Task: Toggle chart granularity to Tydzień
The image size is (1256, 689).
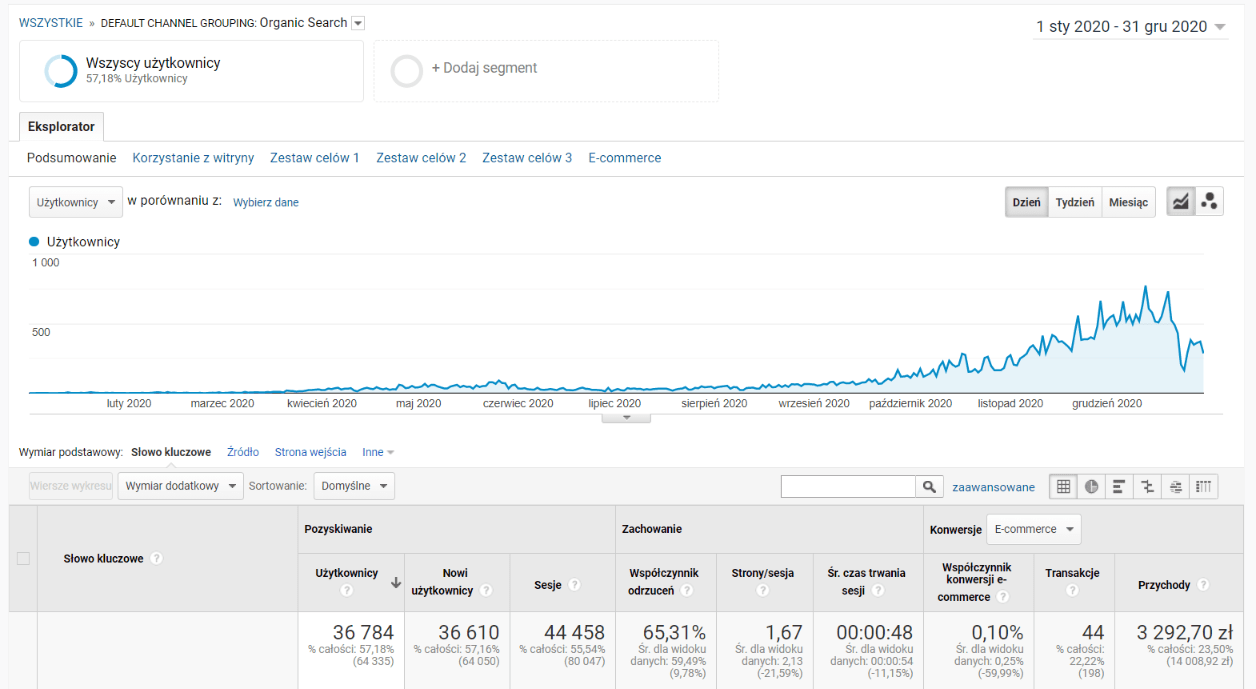Action: 1075,201
